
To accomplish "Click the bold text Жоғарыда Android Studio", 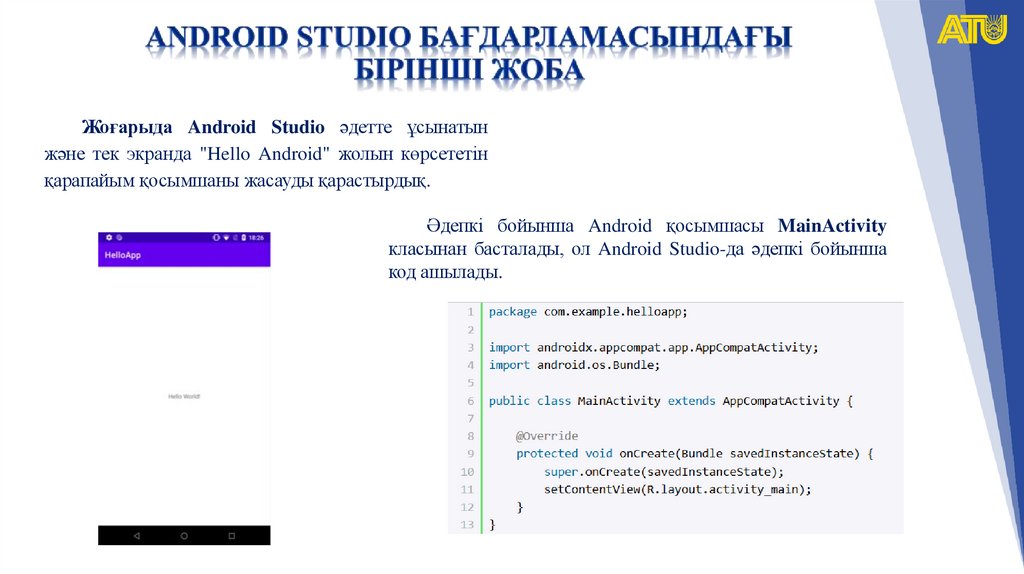I will point(203,127).
